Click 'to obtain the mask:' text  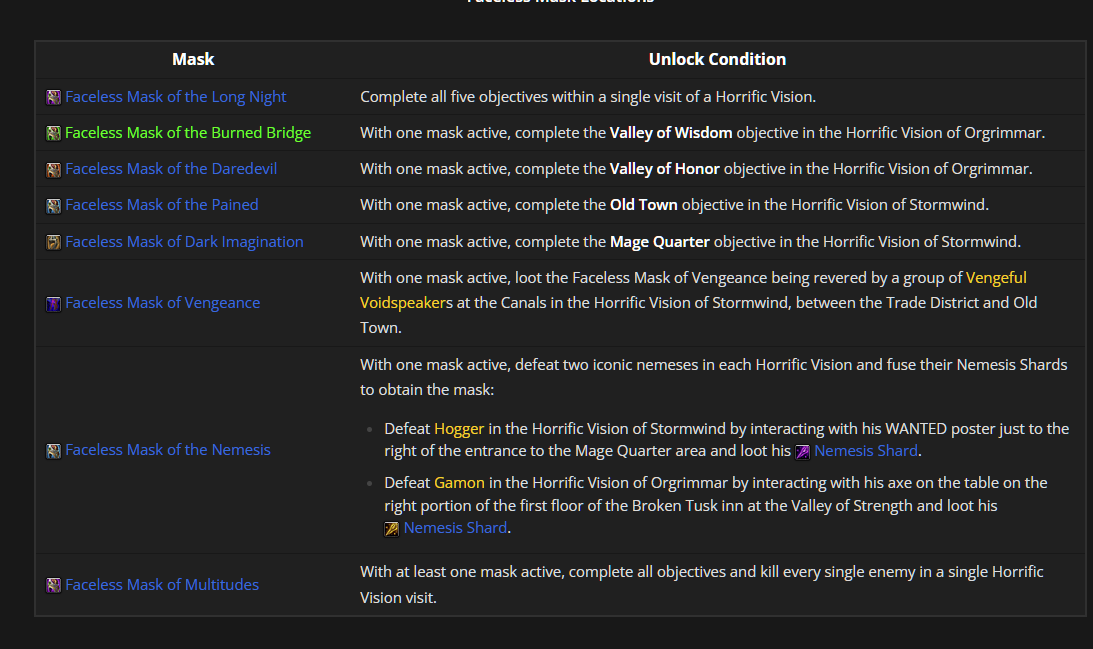pos(427,390)
